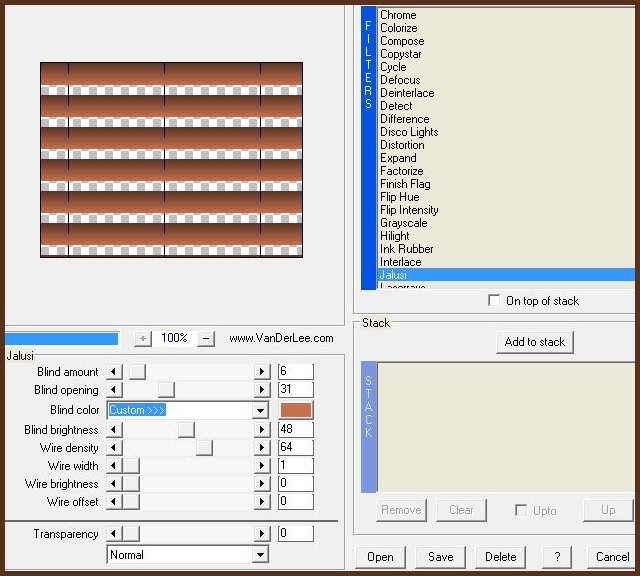Click the Cancel button
The image size is (640, 576).
point(612,557)
